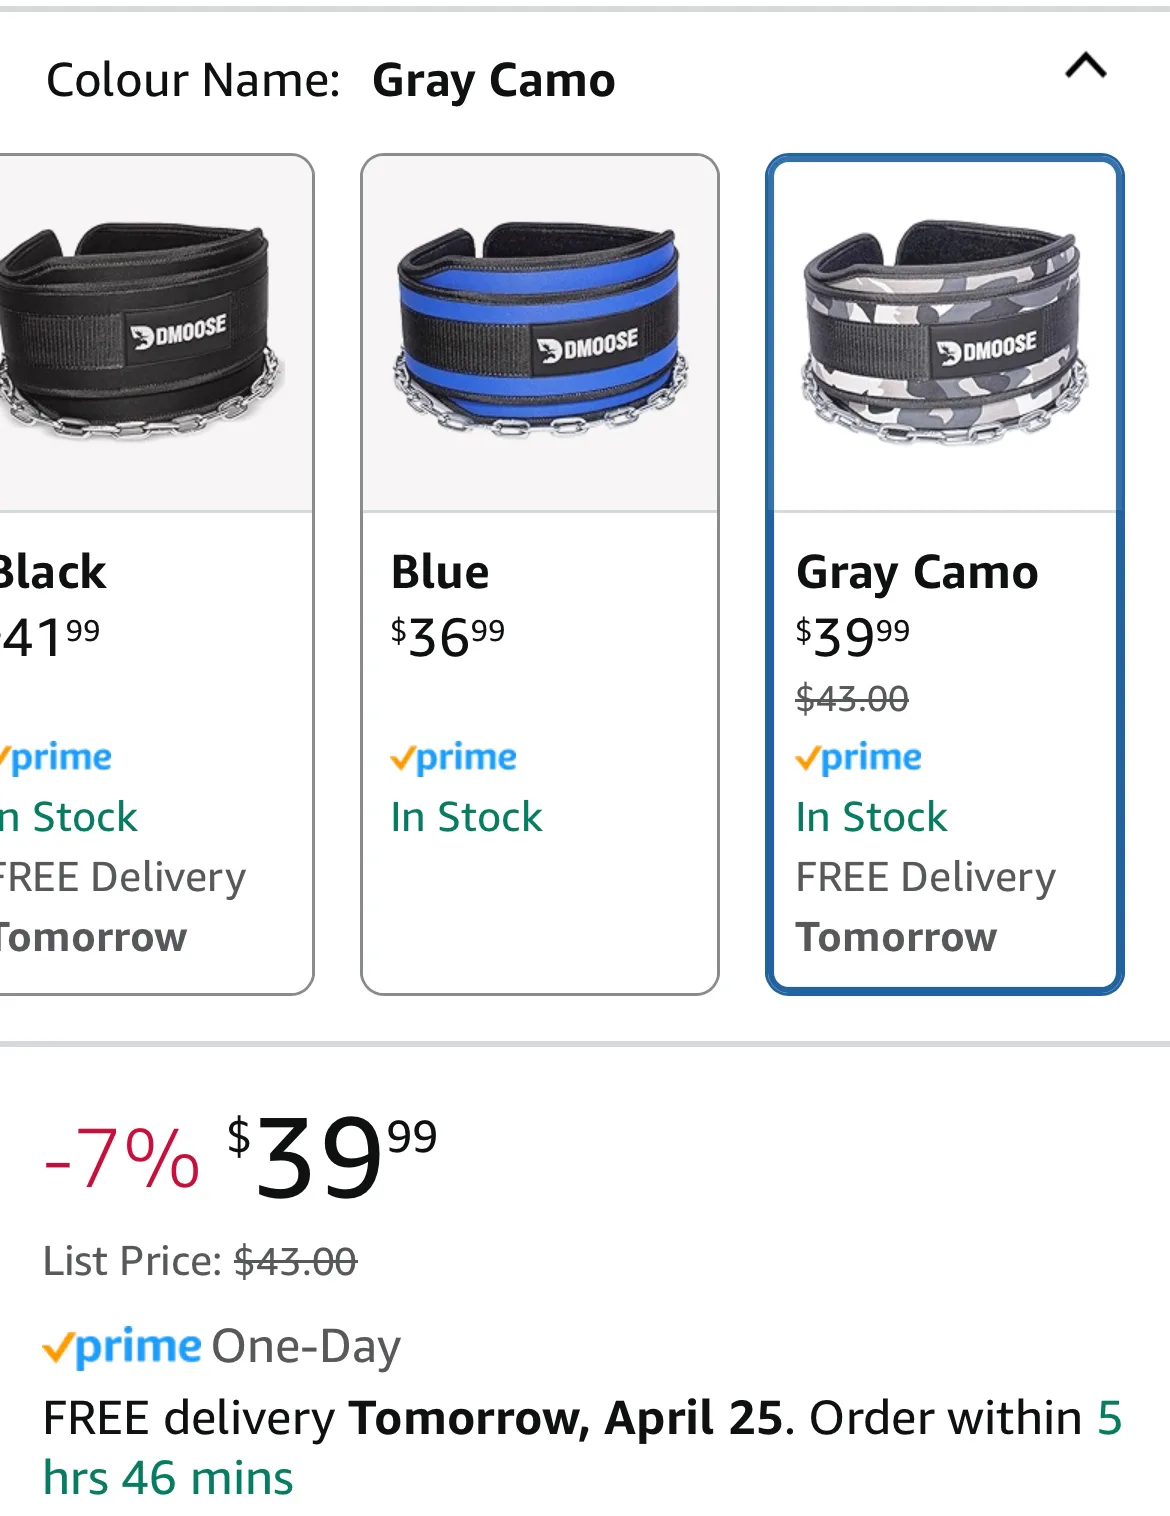Click the -7% discount label
The image size is (1170, 1516).
[122, 1158]
